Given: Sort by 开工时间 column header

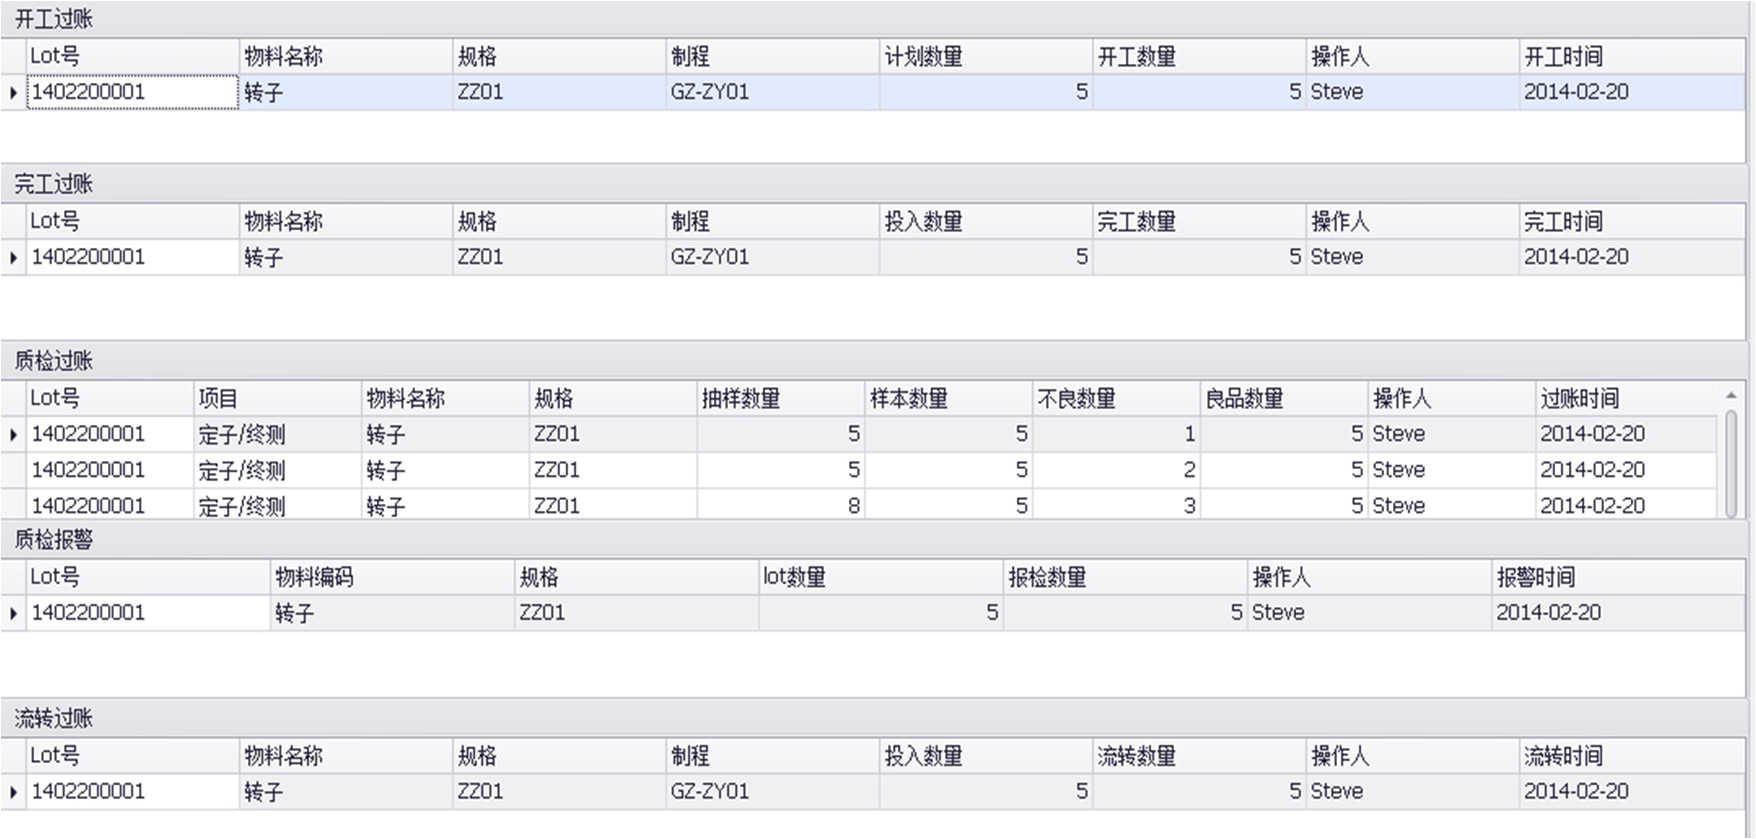Looking at the screenshot, I should (x=1631, y=56).
